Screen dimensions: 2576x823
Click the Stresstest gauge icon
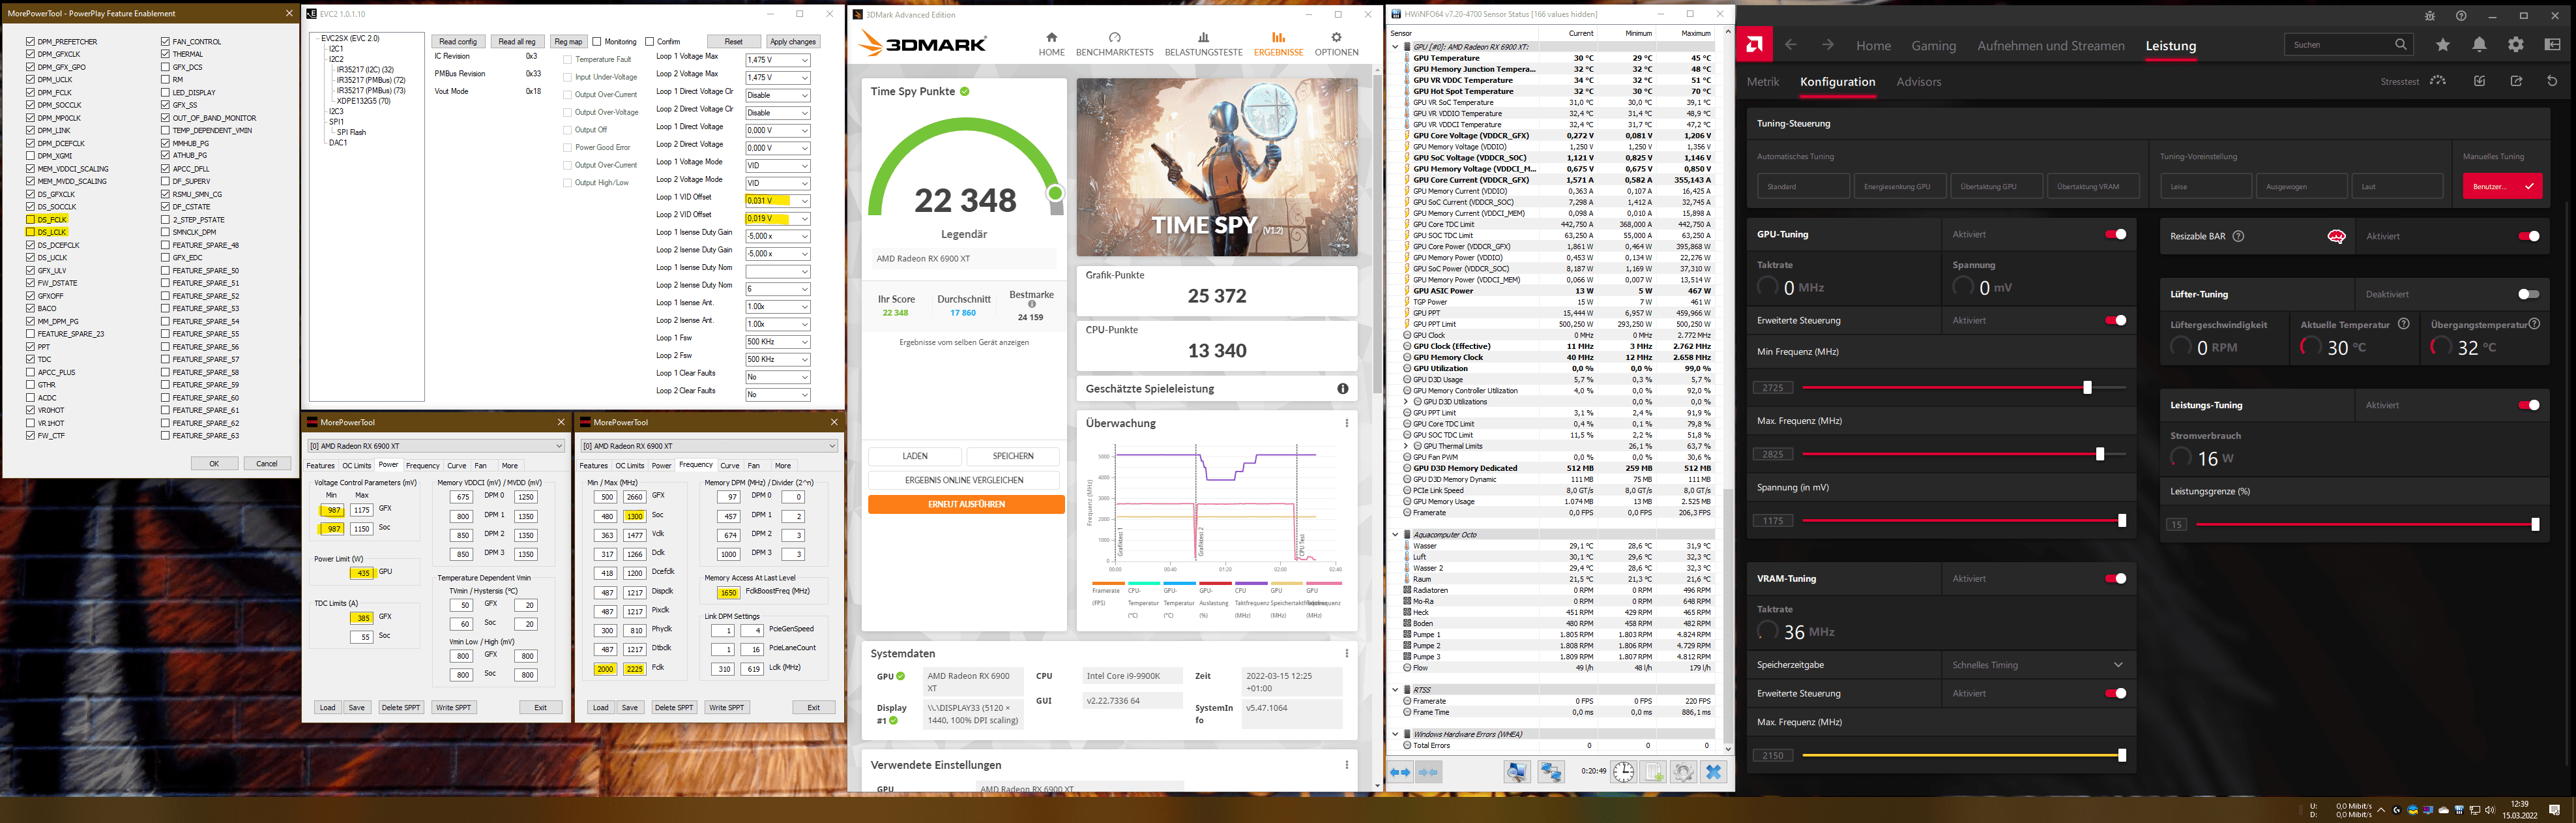(2438, 81)
